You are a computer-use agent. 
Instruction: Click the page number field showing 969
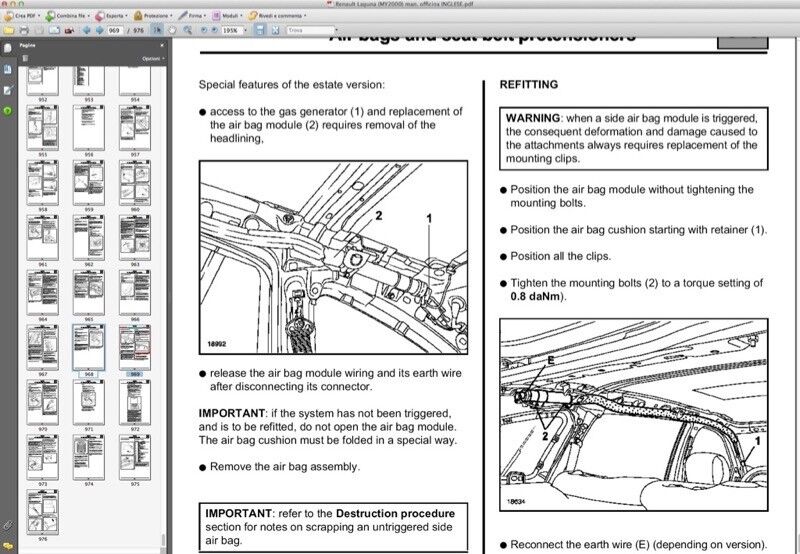(x=115, y=31)
